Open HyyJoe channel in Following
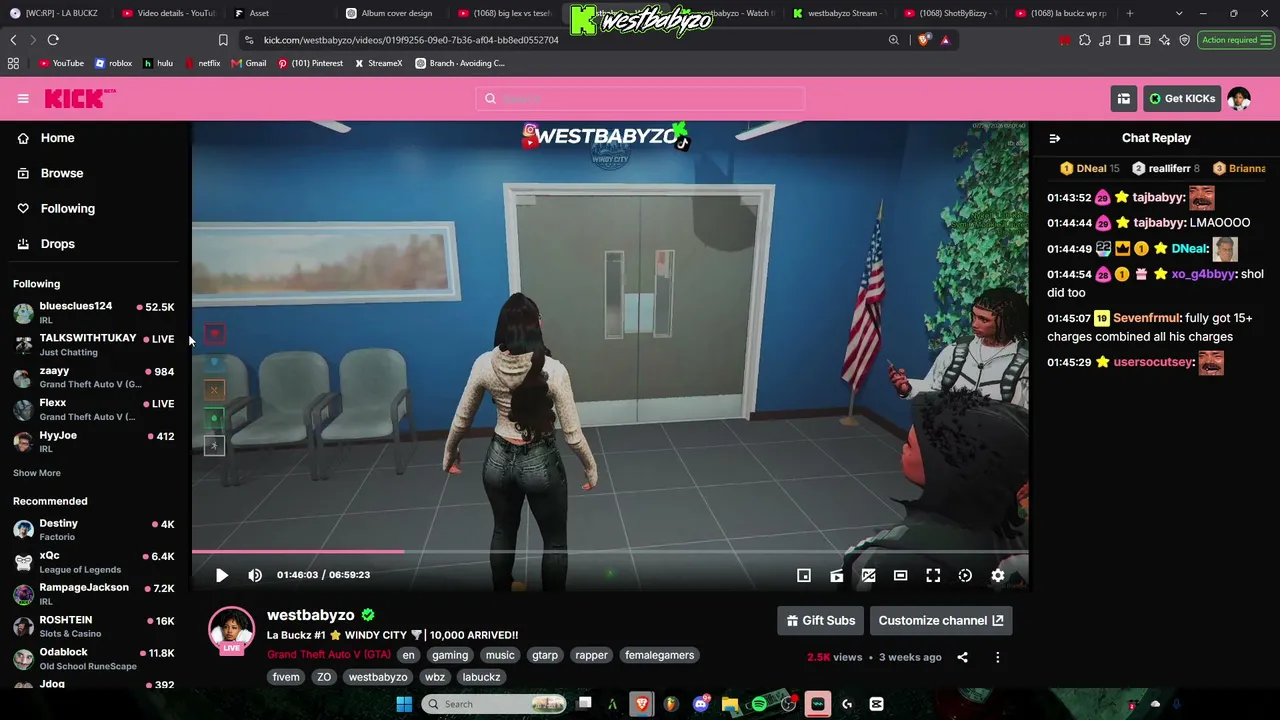The width and height of the screenshot is (1280, 720). point(94,441)
